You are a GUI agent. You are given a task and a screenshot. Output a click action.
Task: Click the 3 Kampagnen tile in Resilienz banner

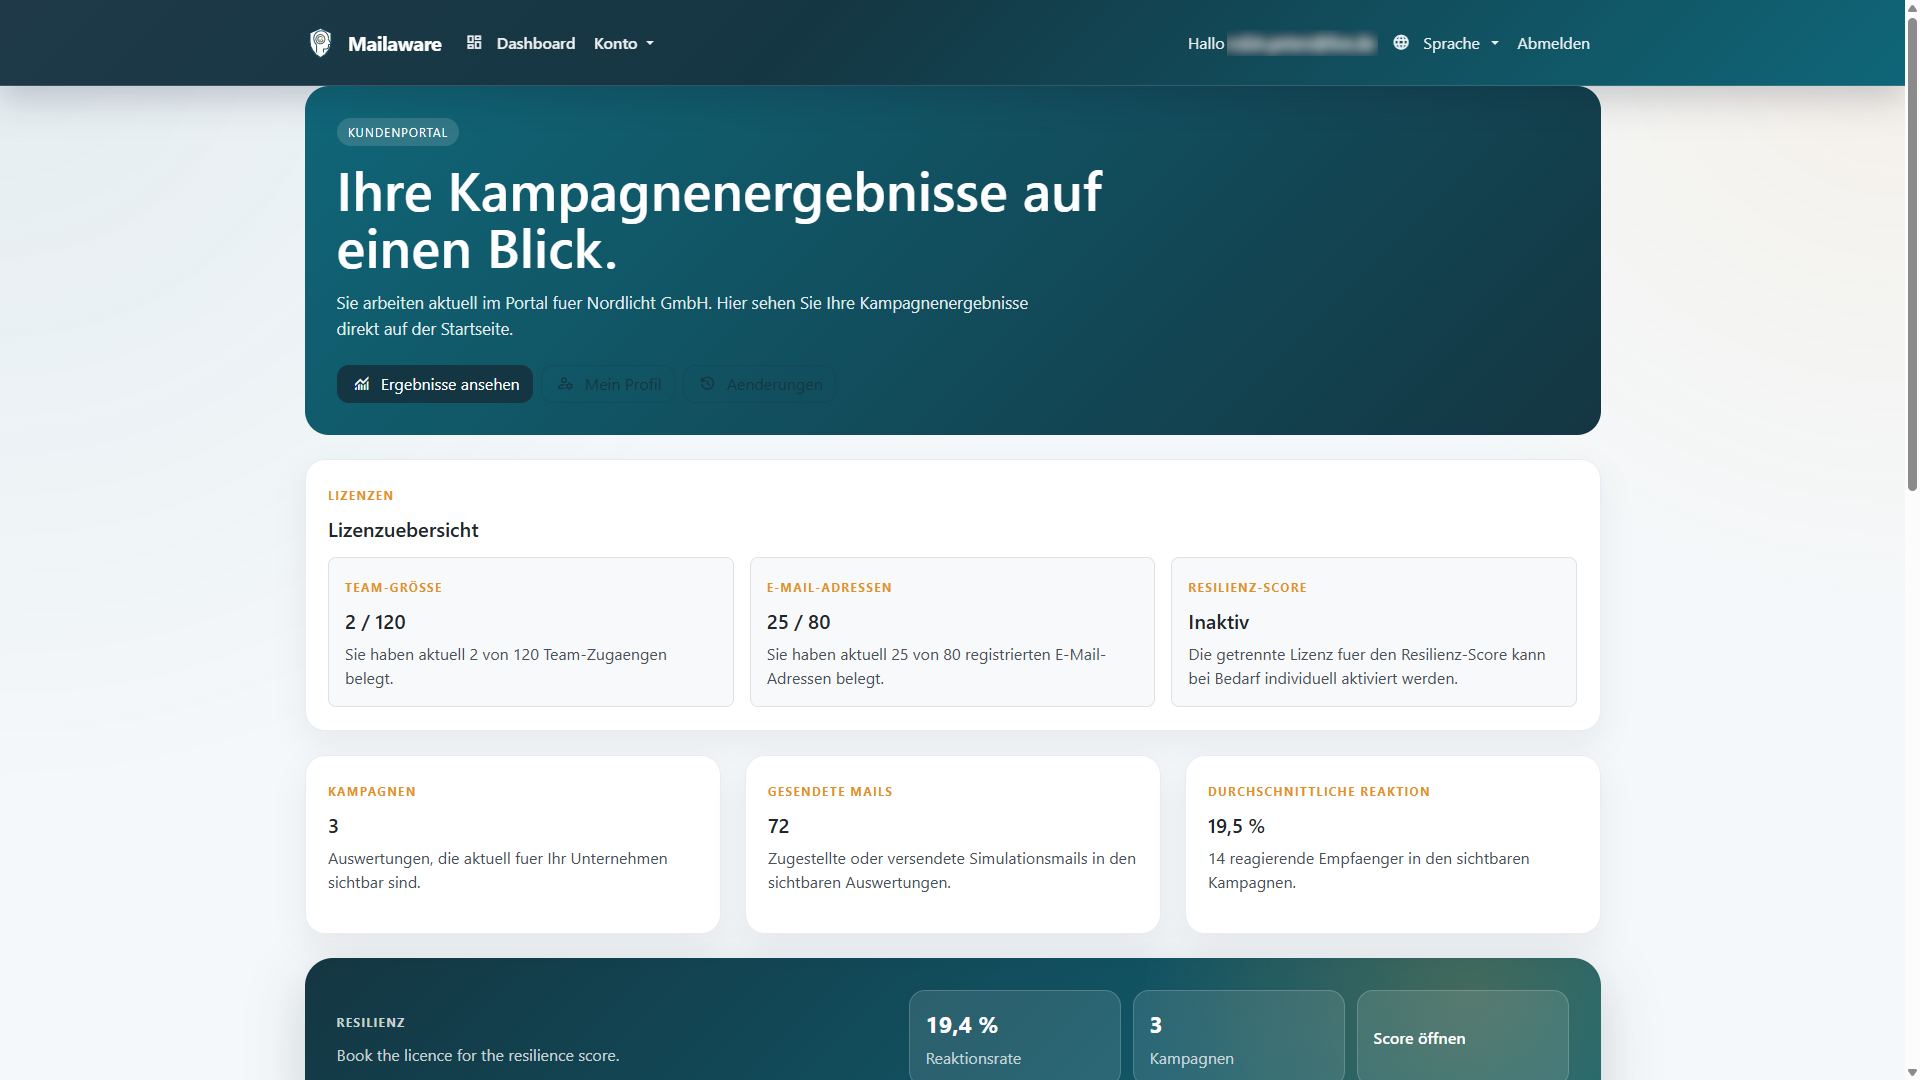1238,1036
